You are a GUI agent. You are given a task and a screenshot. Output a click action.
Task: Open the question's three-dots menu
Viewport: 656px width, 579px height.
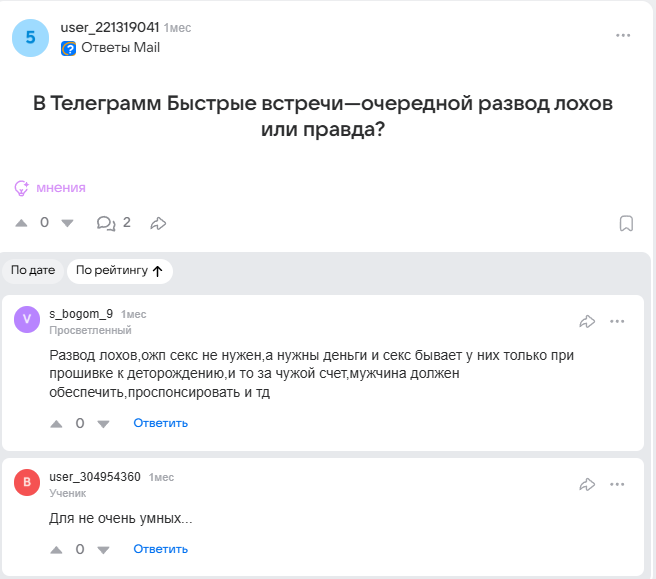click(x=624, y=35)
